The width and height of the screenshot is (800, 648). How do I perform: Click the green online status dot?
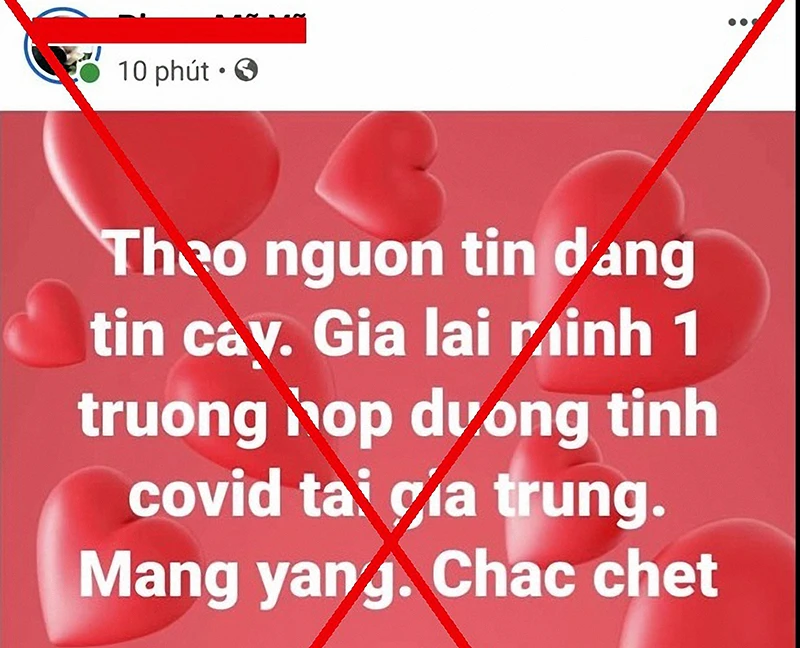[x=90, y=73]
